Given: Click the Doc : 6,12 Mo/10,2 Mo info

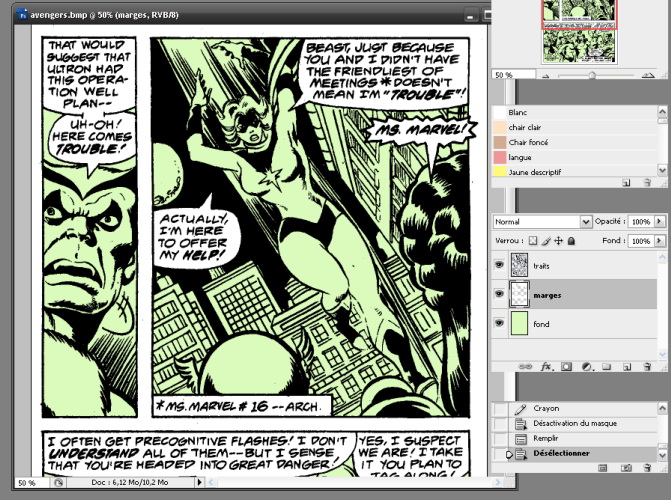Looking at the screenshot, I should click(x=130, y=482).
